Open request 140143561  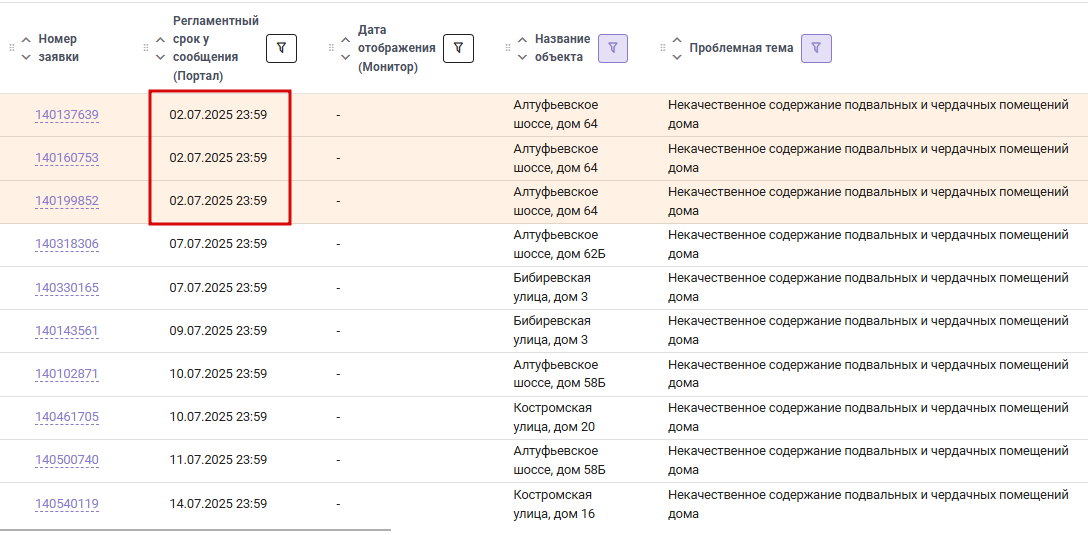(x=67, y=331)
